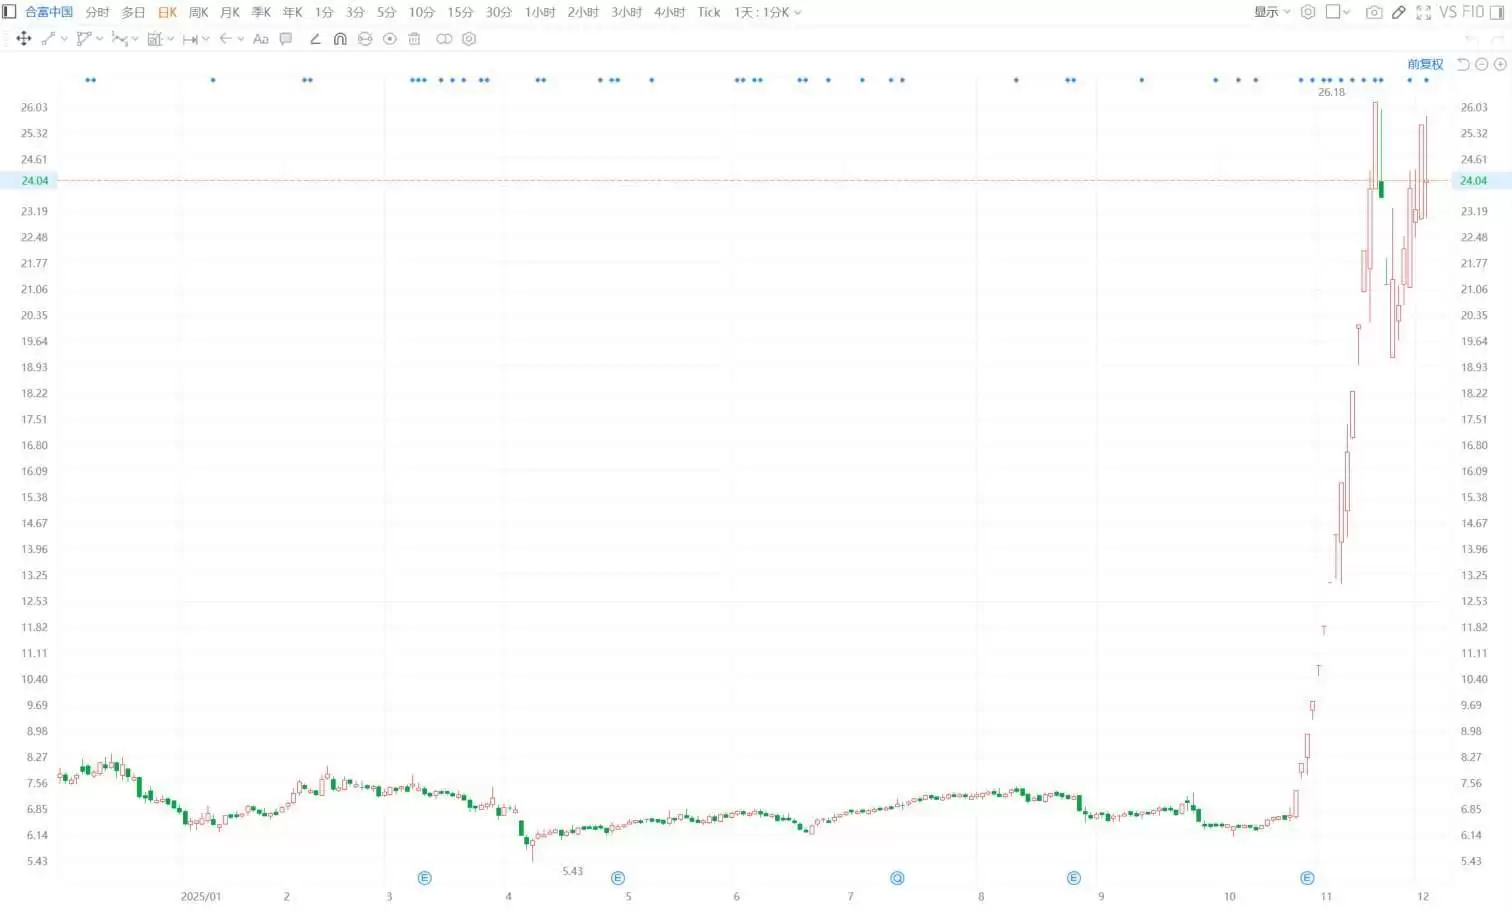Select the range measure tool

pyautogui.click(x=190, y=39)
